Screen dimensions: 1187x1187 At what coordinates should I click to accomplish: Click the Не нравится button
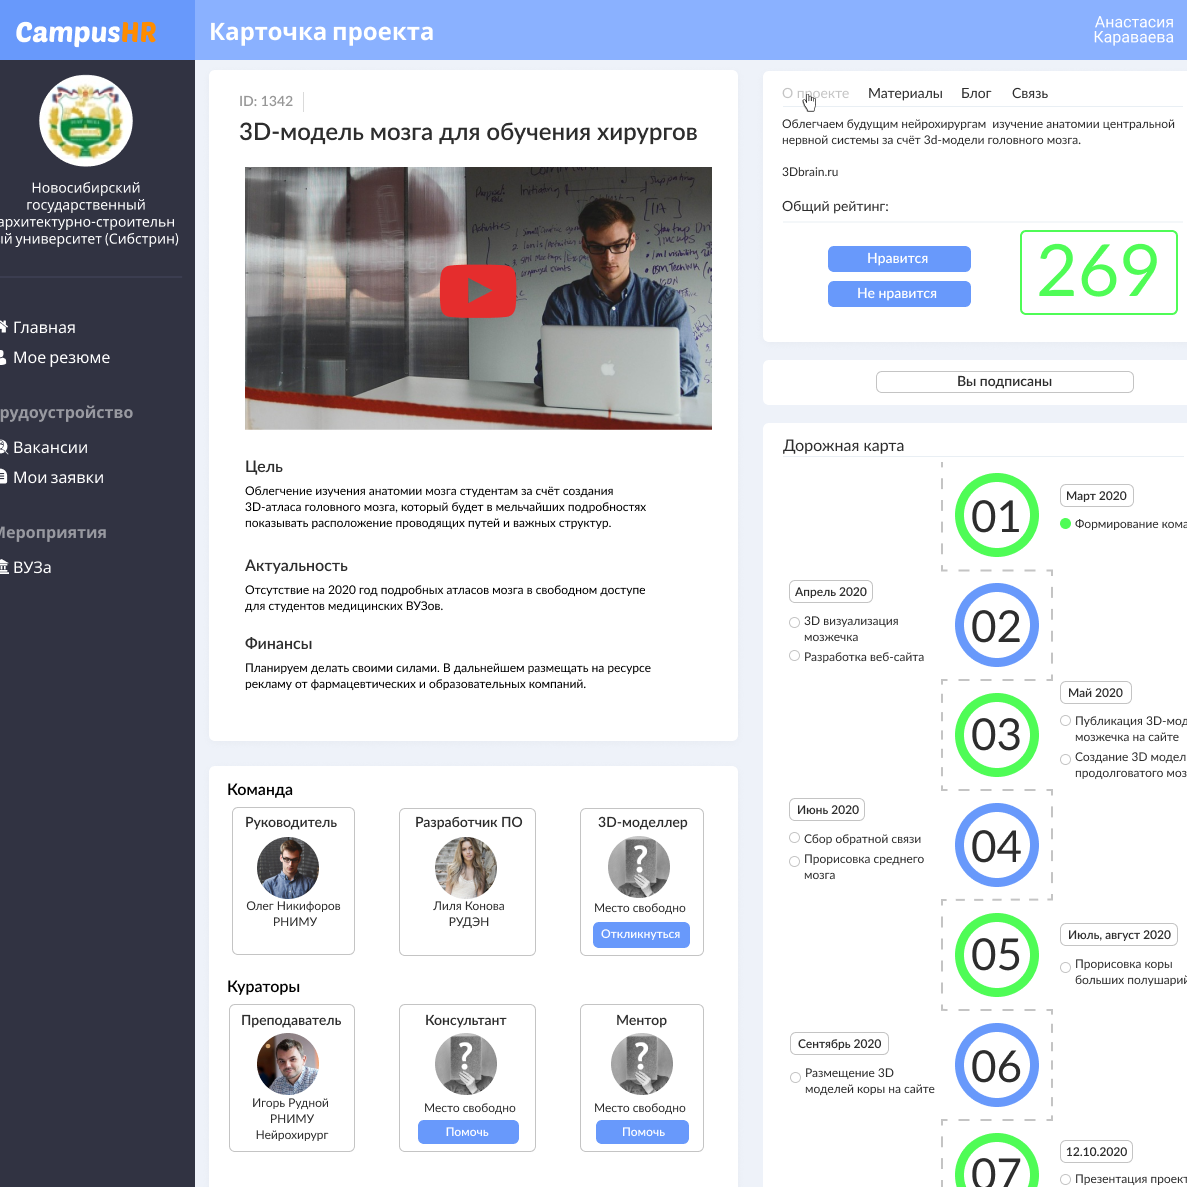tap(899, 294)
